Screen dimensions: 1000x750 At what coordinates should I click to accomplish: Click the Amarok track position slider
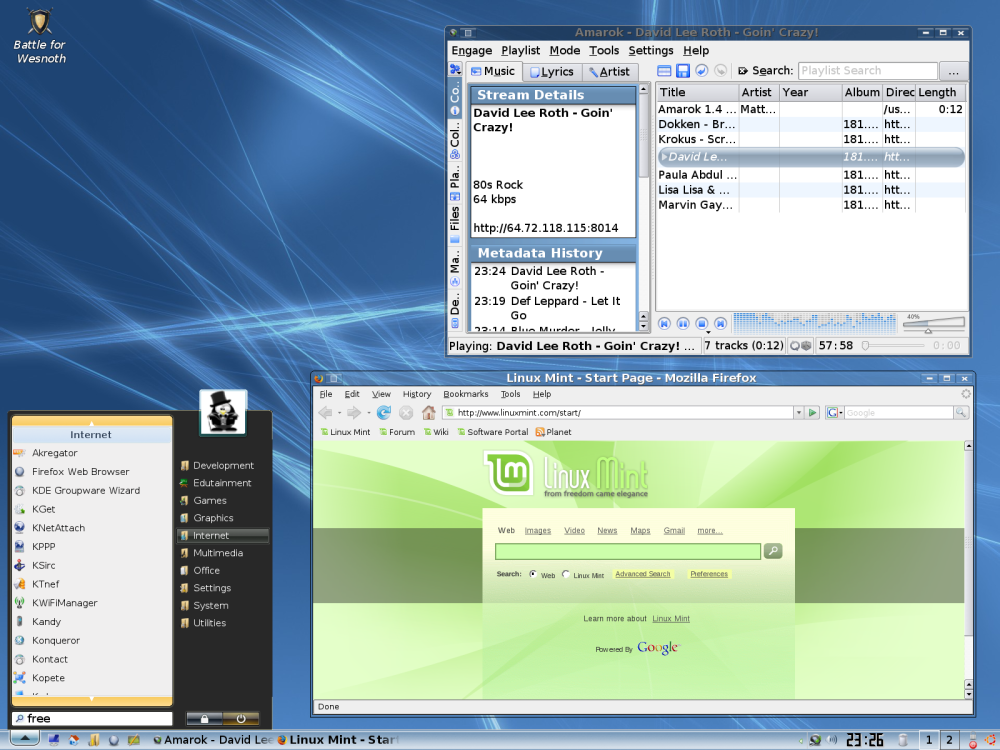pyautogui.click(x=894, y=346)
